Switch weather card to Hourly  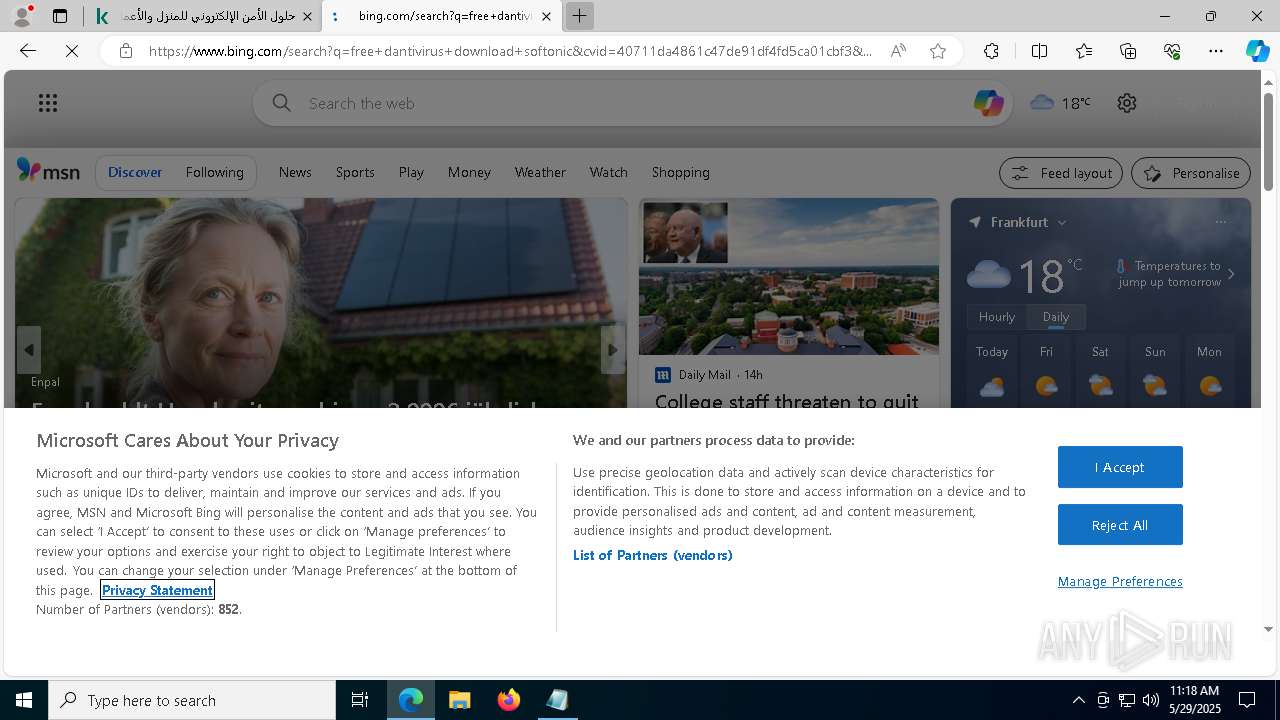[x=996, y=317]
